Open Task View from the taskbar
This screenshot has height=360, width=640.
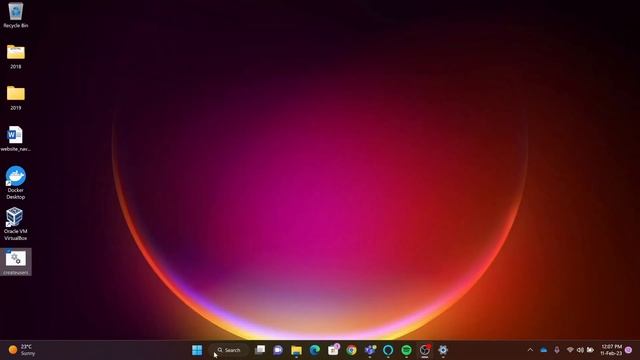click(260, 350)
